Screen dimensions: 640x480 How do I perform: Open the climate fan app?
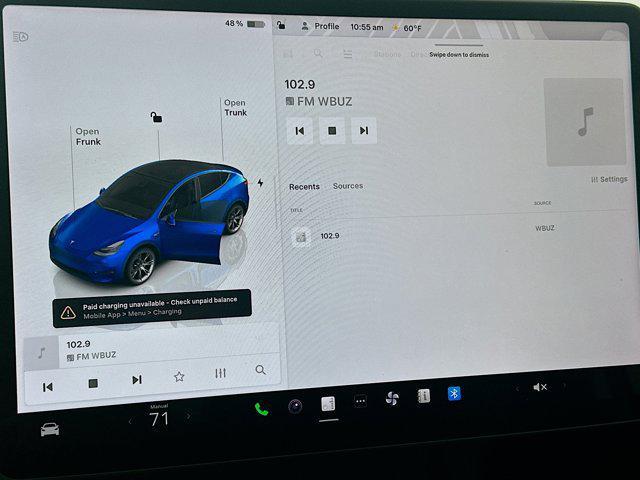pyautogui.click(x=392, y=398)
